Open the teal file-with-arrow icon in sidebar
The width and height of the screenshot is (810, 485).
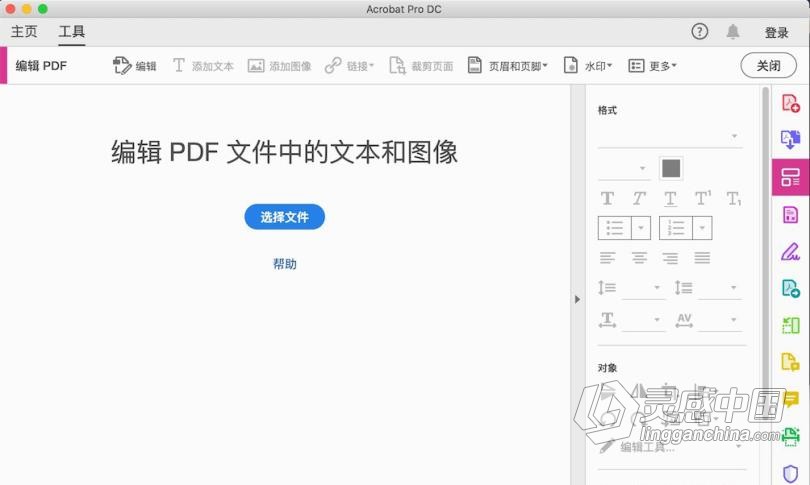(790, 288)
